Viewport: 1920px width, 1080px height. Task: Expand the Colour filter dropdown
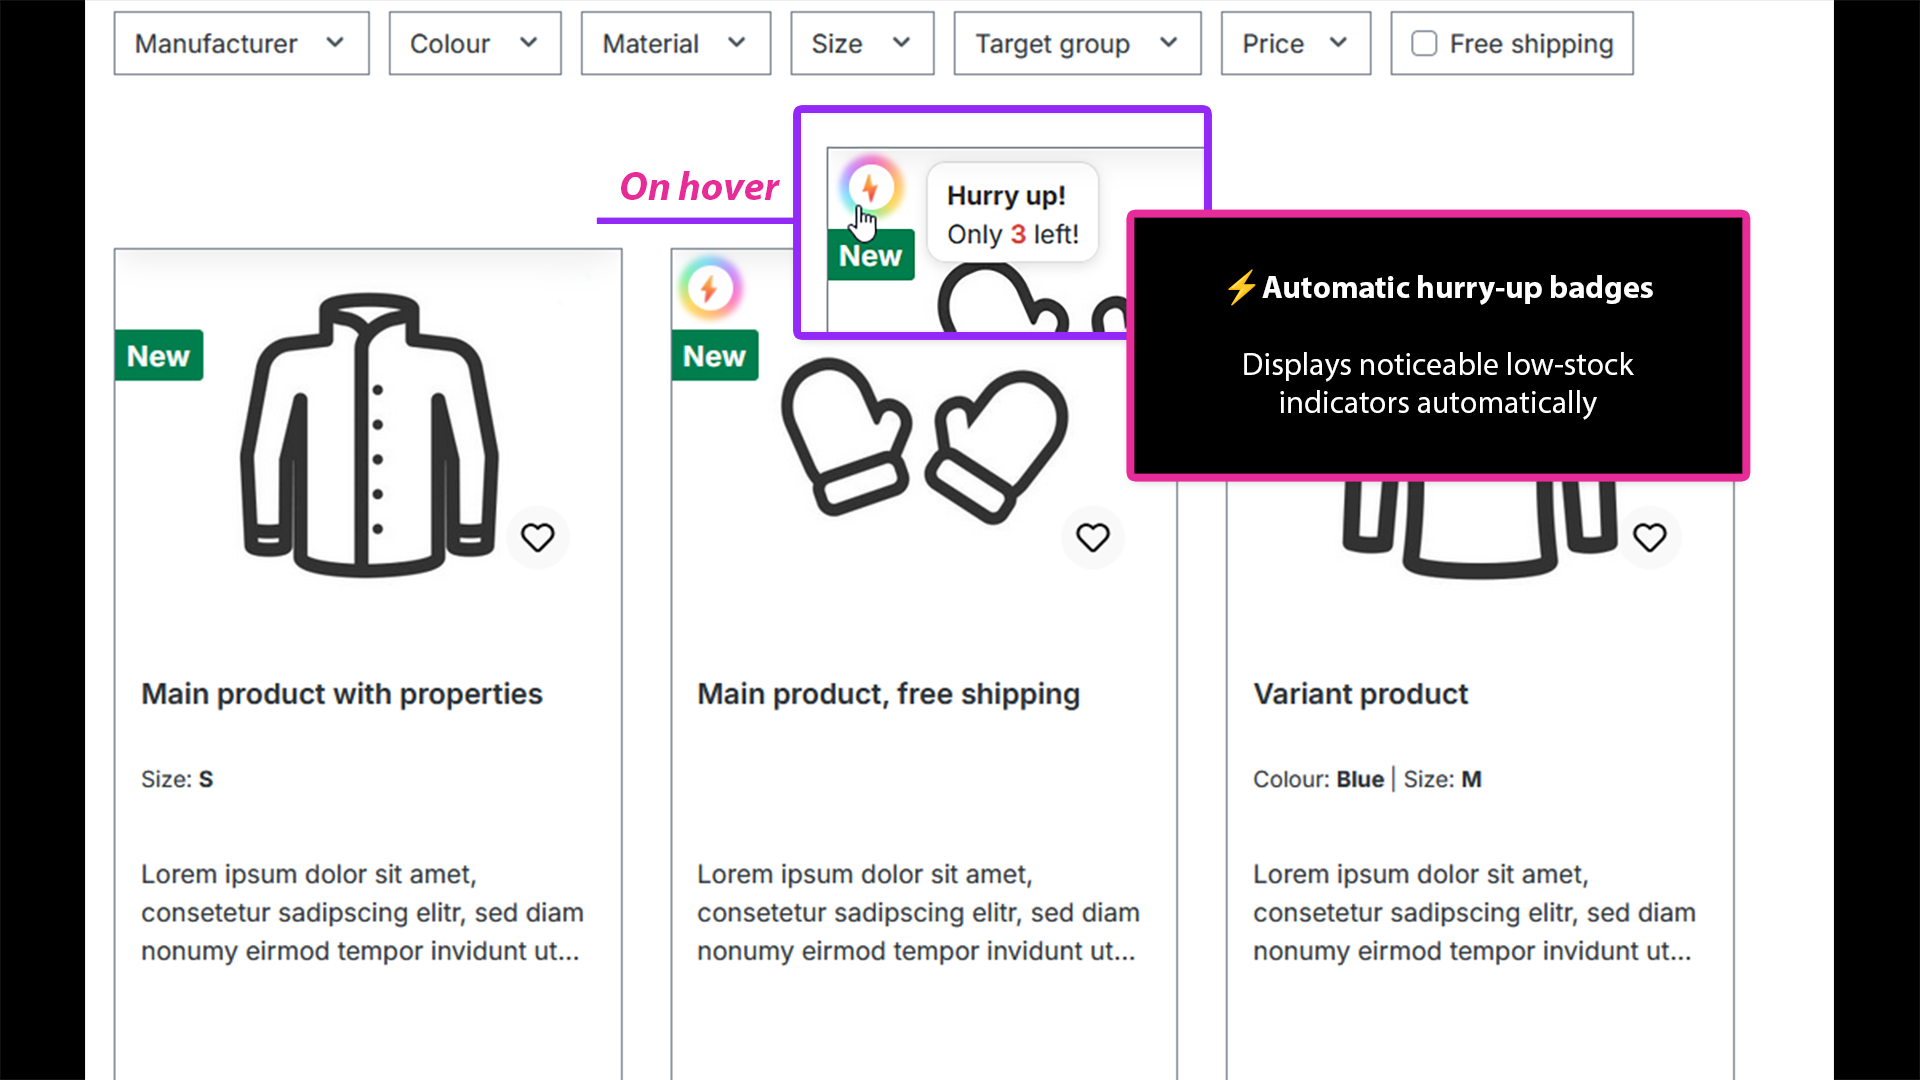point(475,43)
